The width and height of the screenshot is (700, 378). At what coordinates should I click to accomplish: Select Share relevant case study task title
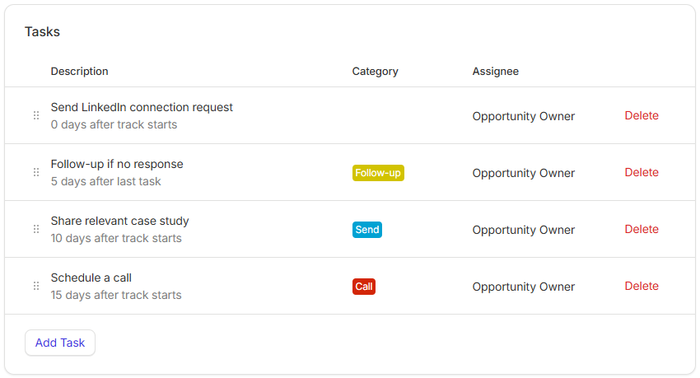(x=120, y=221)
